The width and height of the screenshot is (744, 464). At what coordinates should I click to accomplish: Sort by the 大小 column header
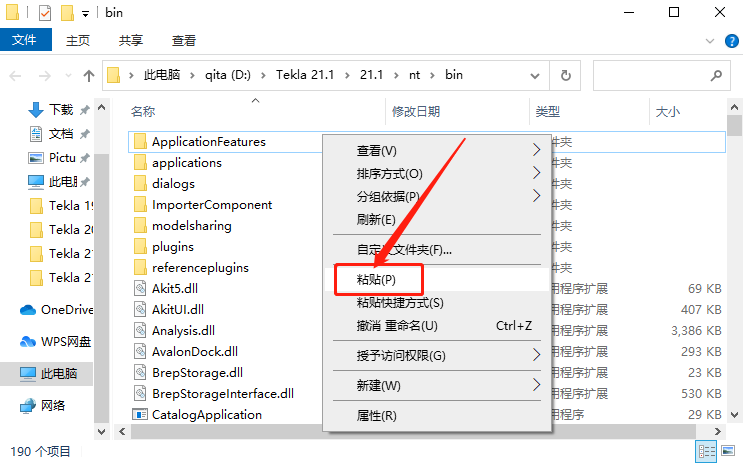(688, 111)
